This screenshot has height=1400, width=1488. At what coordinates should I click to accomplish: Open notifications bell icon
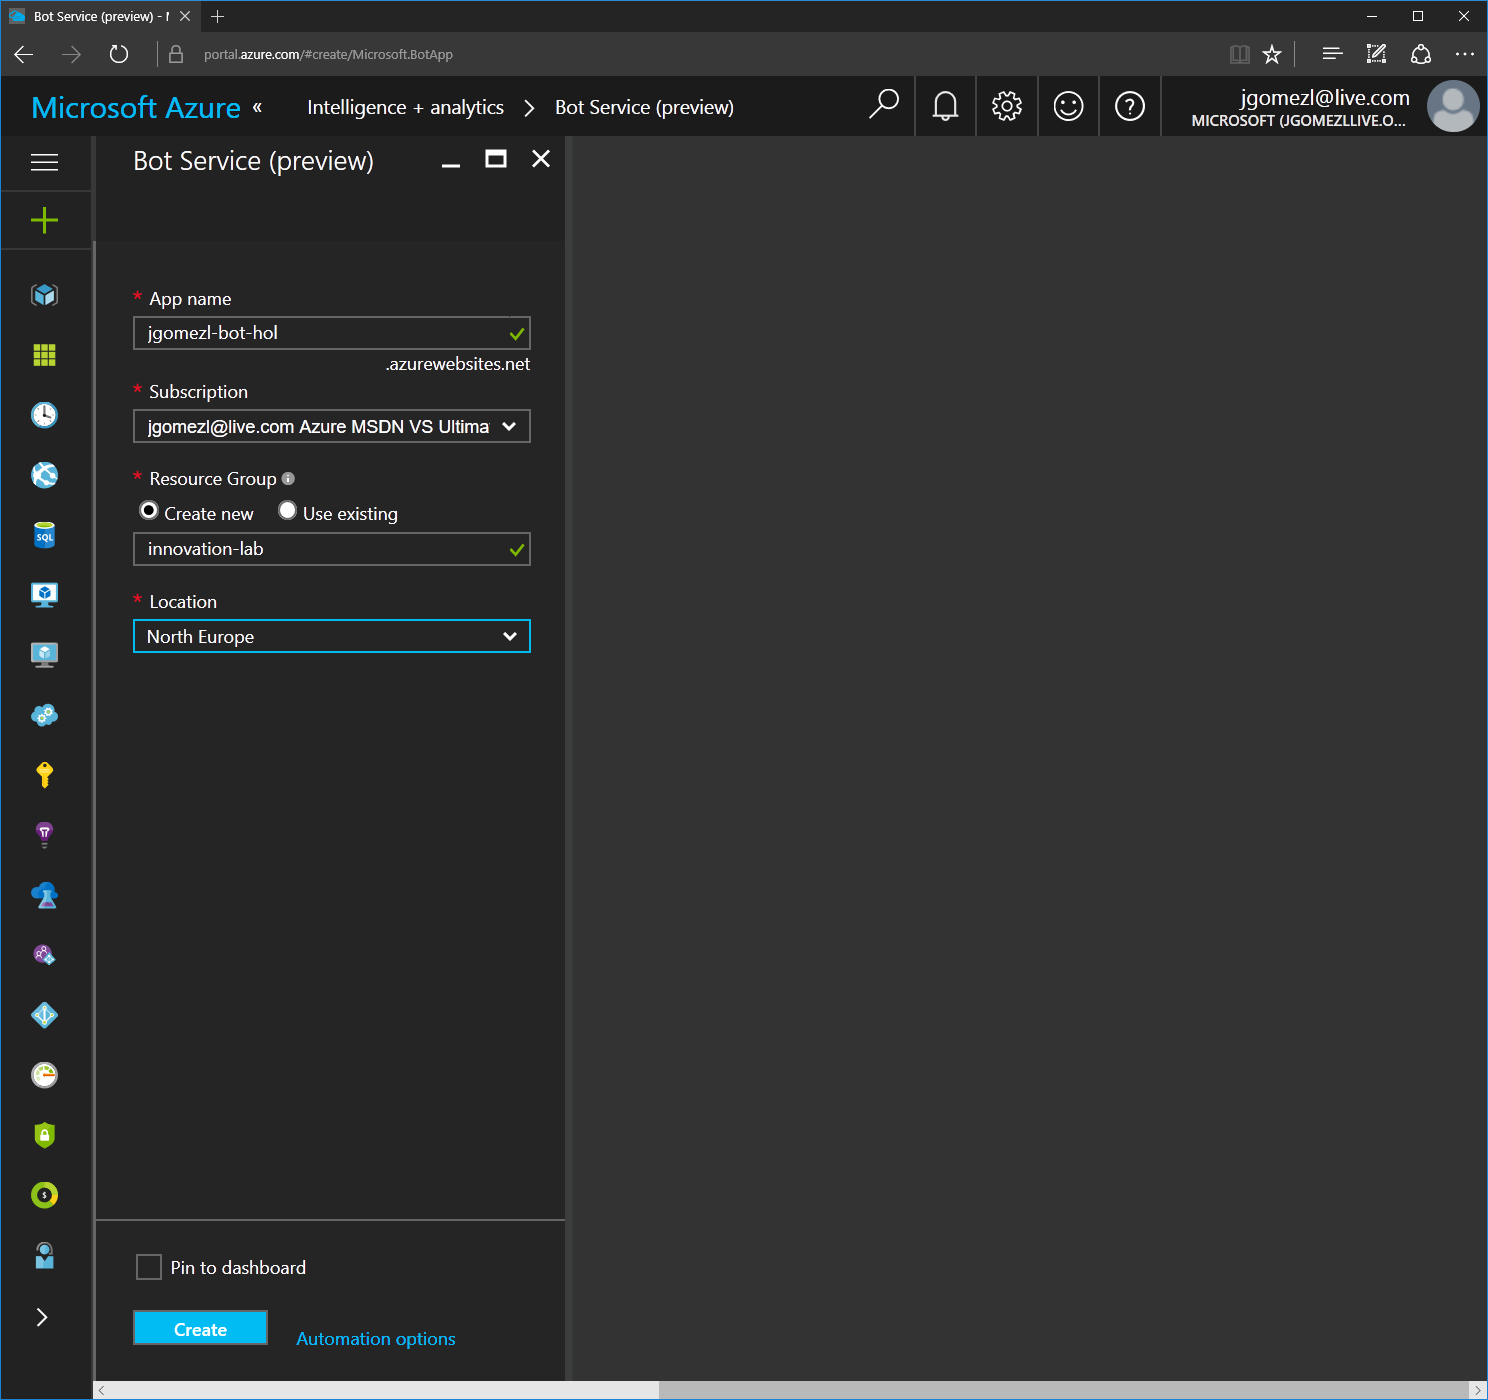click(945, 105)
